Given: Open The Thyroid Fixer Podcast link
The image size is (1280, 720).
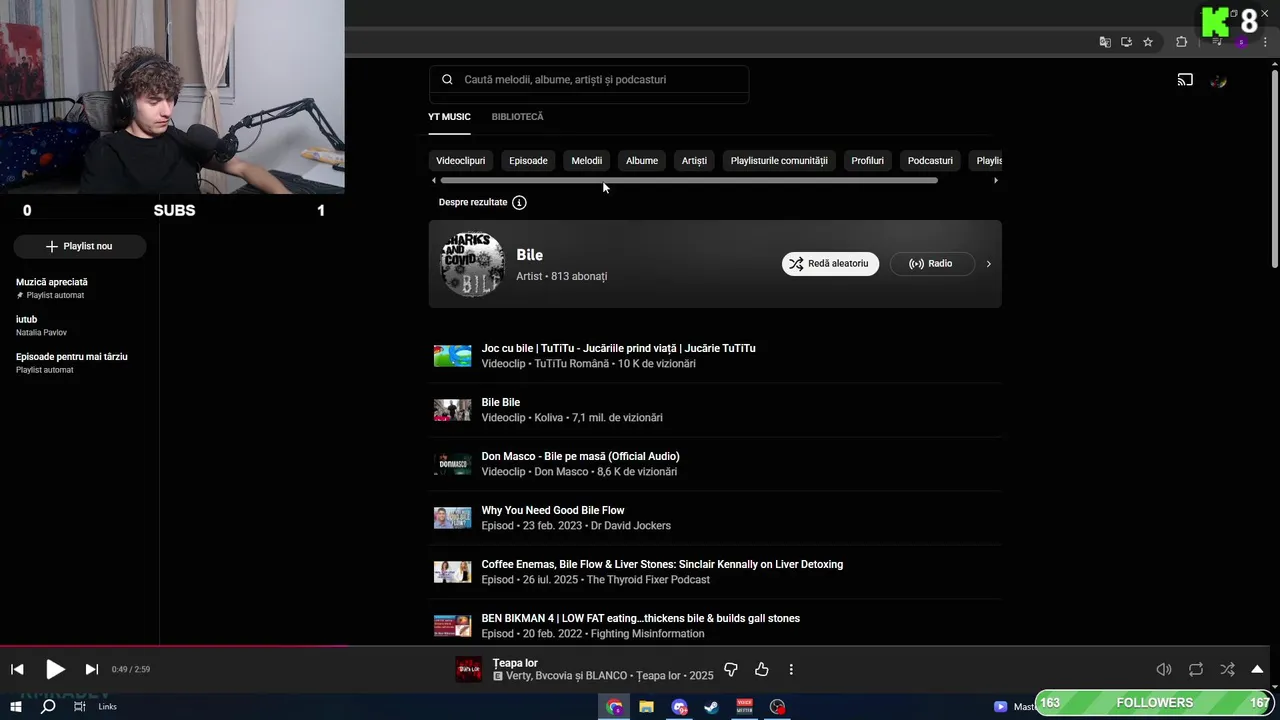Looking at the screenshot, I should pos(648,580).
